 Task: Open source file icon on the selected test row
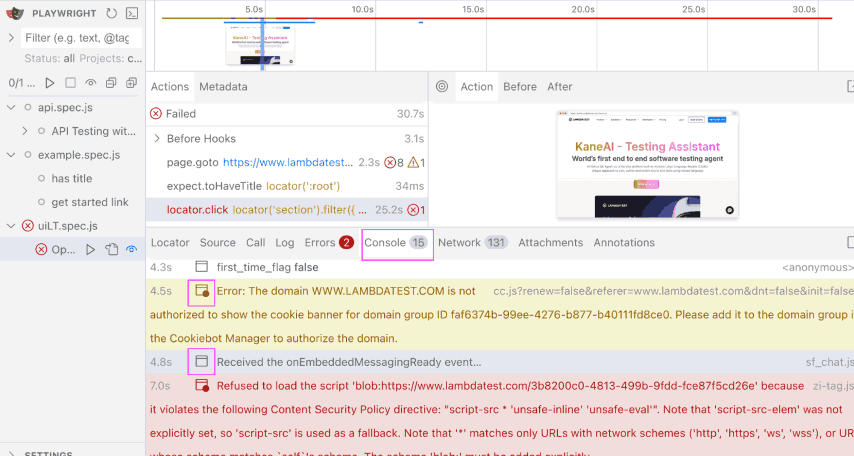[111, 249]
